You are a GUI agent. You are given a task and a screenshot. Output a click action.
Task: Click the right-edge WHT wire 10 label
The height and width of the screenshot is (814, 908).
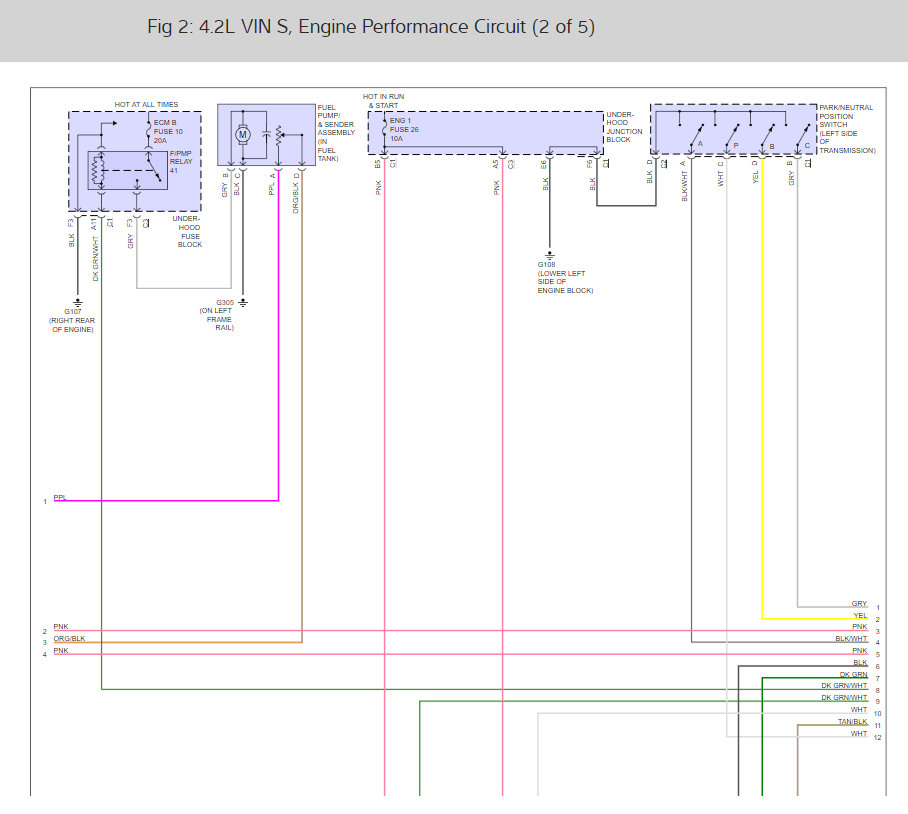[859, 709]
